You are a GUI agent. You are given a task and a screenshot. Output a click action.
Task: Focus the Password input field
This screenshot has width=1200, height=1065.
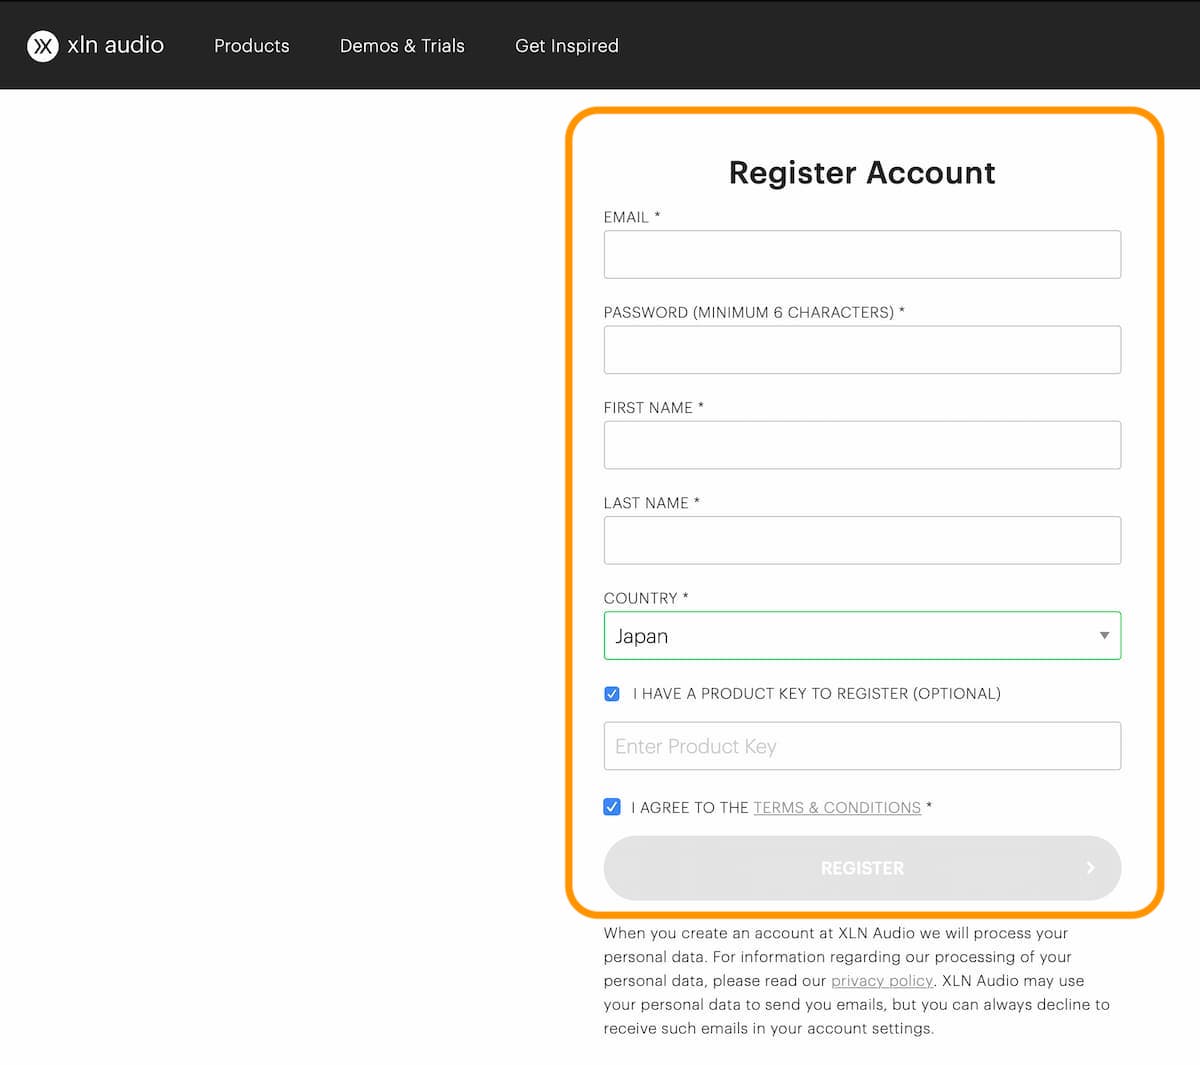pos(862,350)
